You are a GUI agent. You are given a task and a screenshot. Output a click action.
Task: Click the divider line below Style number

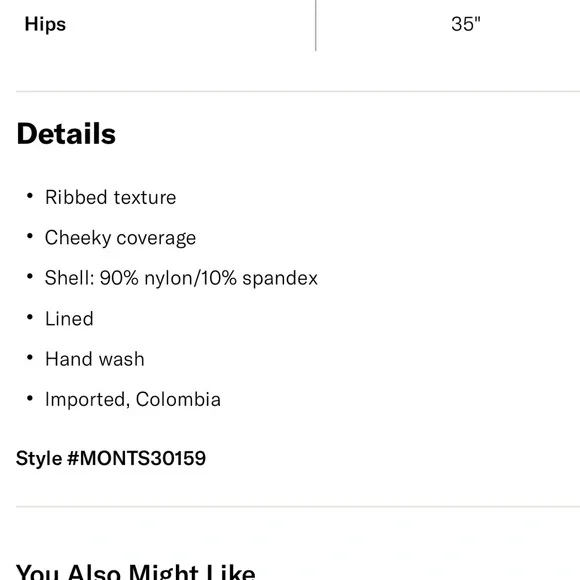pos(298,507)
